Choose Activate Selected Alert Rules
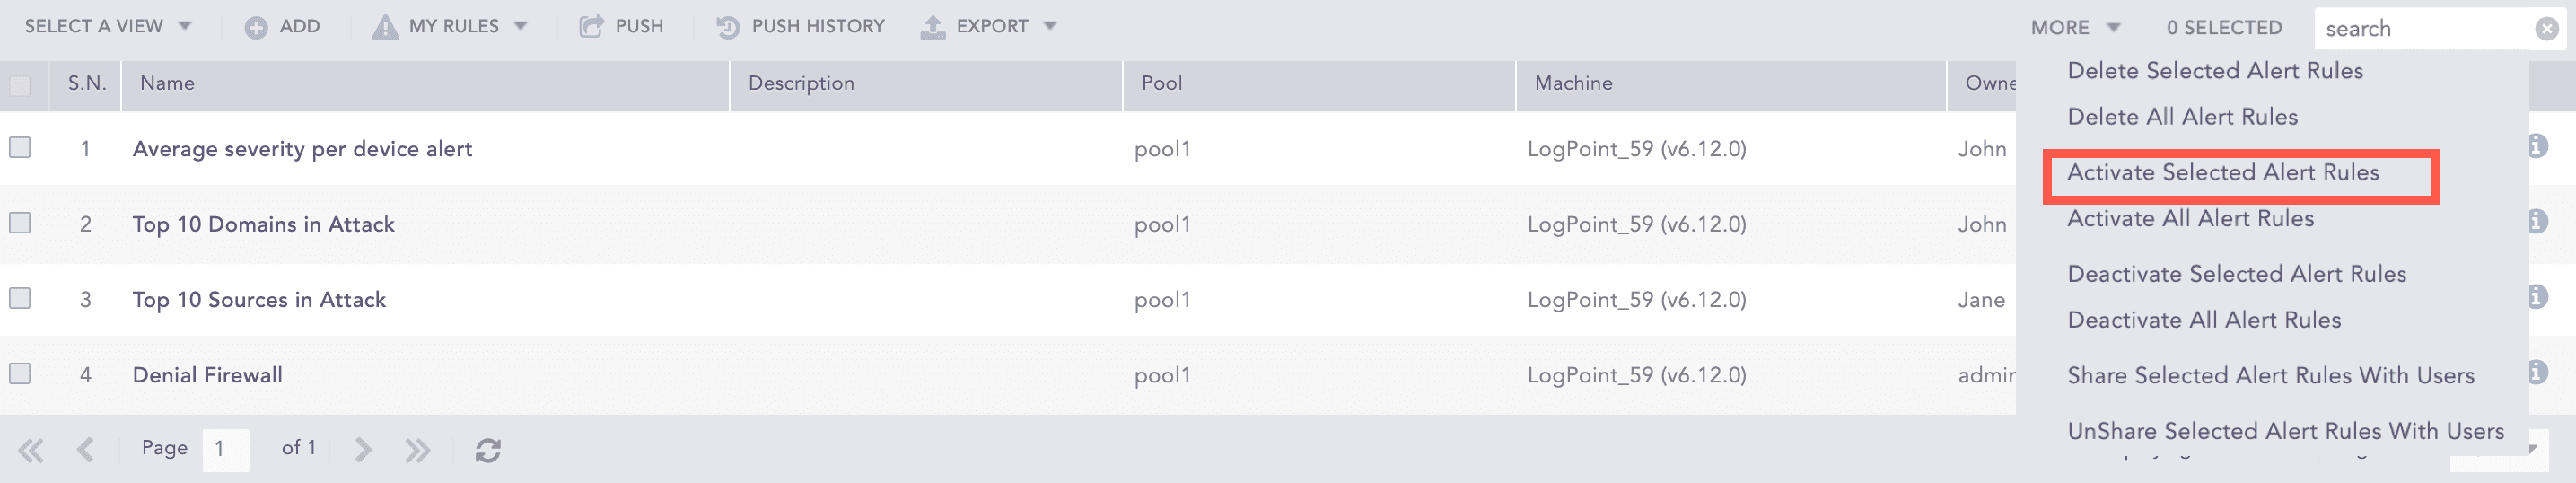 click(2222, 173)
